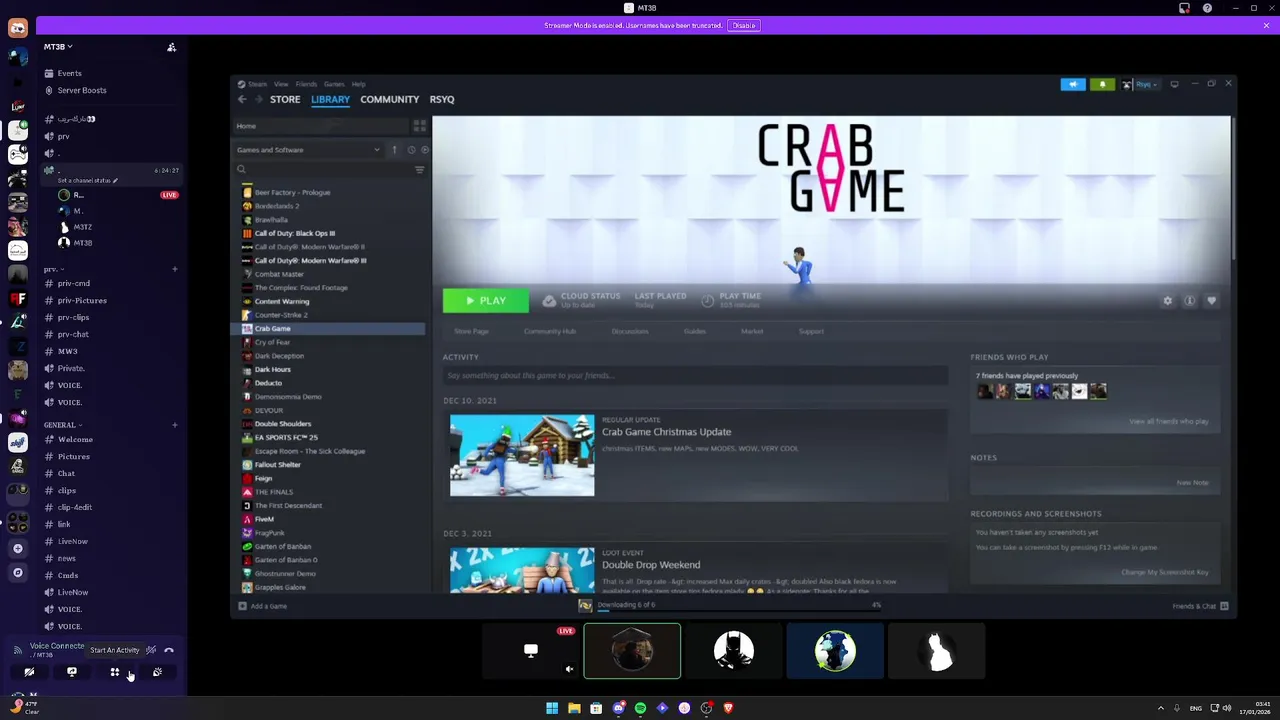Screen dimensions: 1280x720
Task: Show Crab Game info icon
Action: click(1189, 301)
